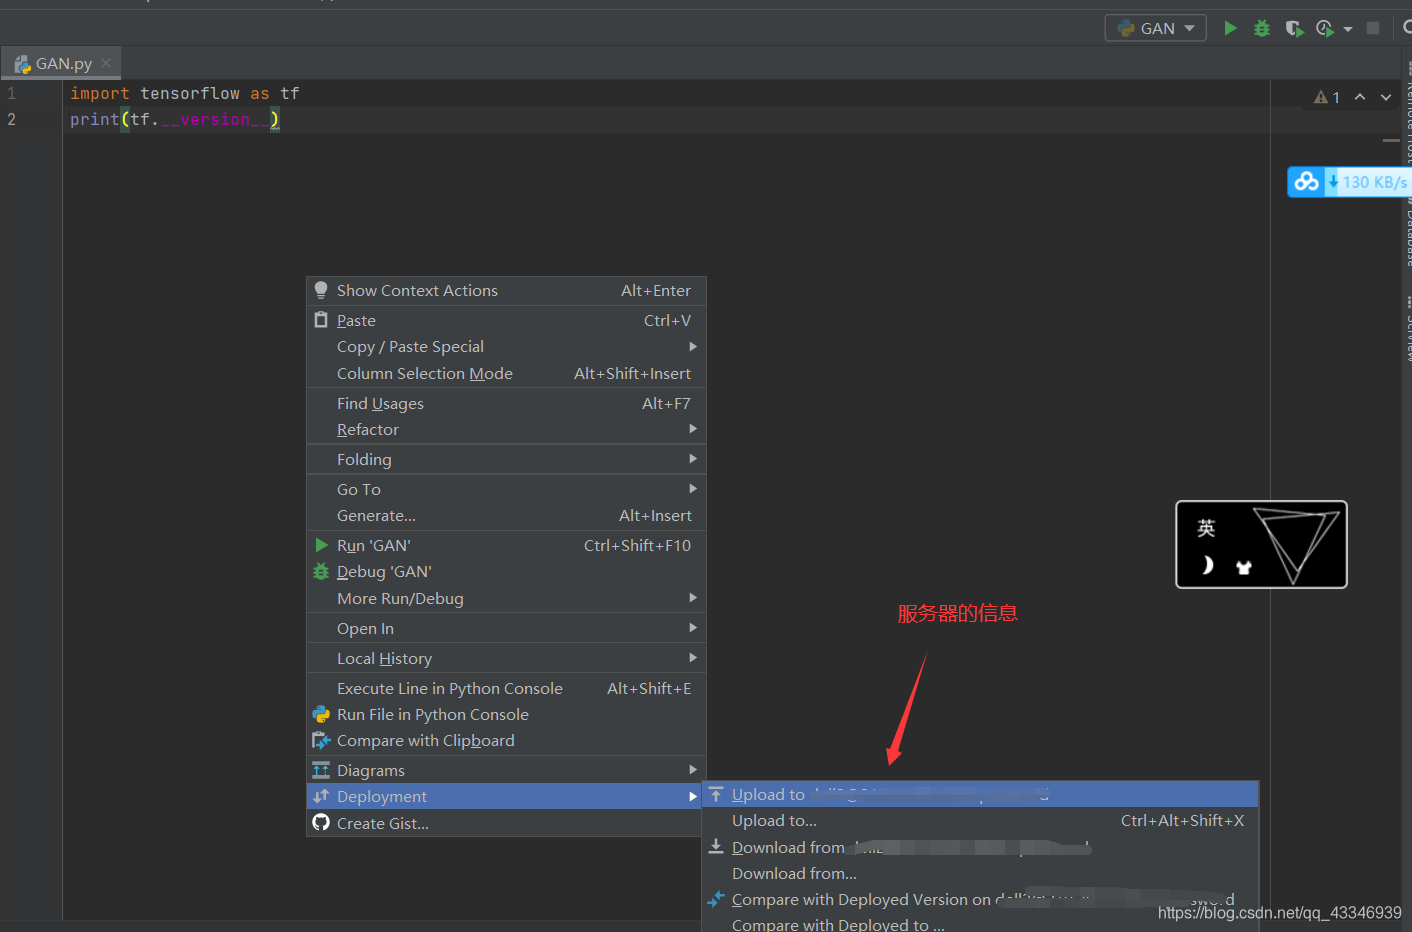Choose Compare with Deployed Version on server
1412x932 pixels.
(980, 899)
